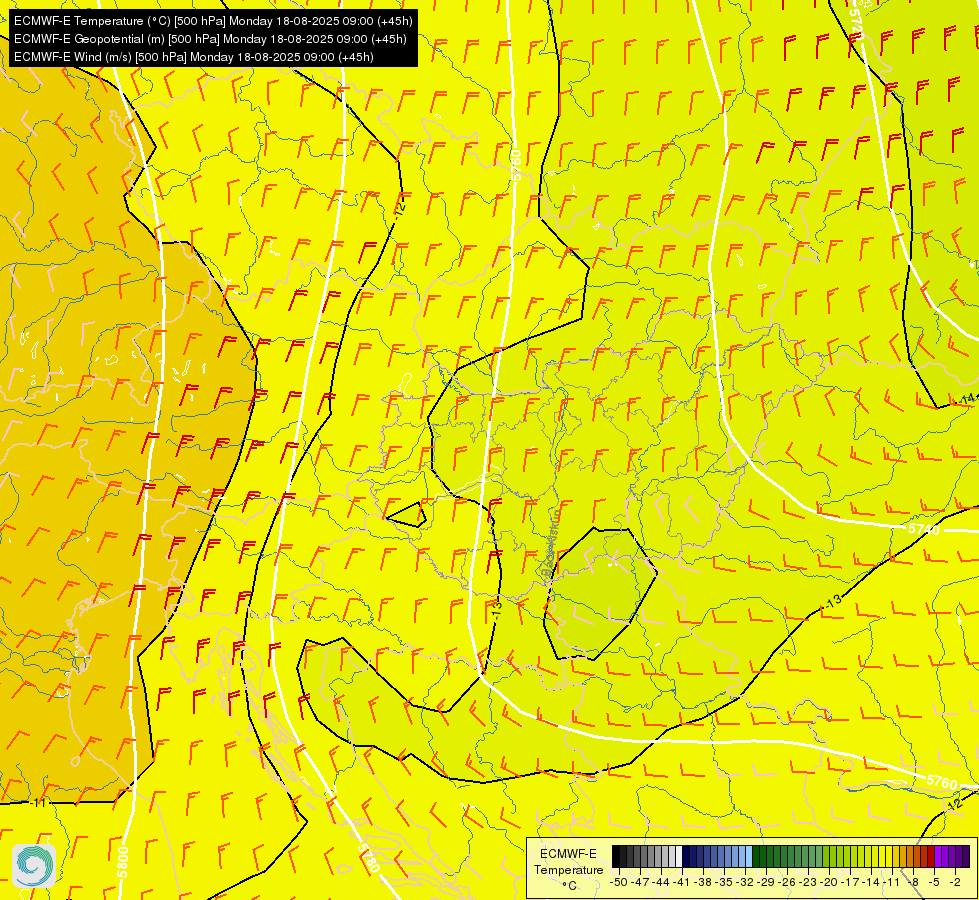
Task: Click the -41 value on the legend scale
Action: pyautogui.click(x=682, y=882)
